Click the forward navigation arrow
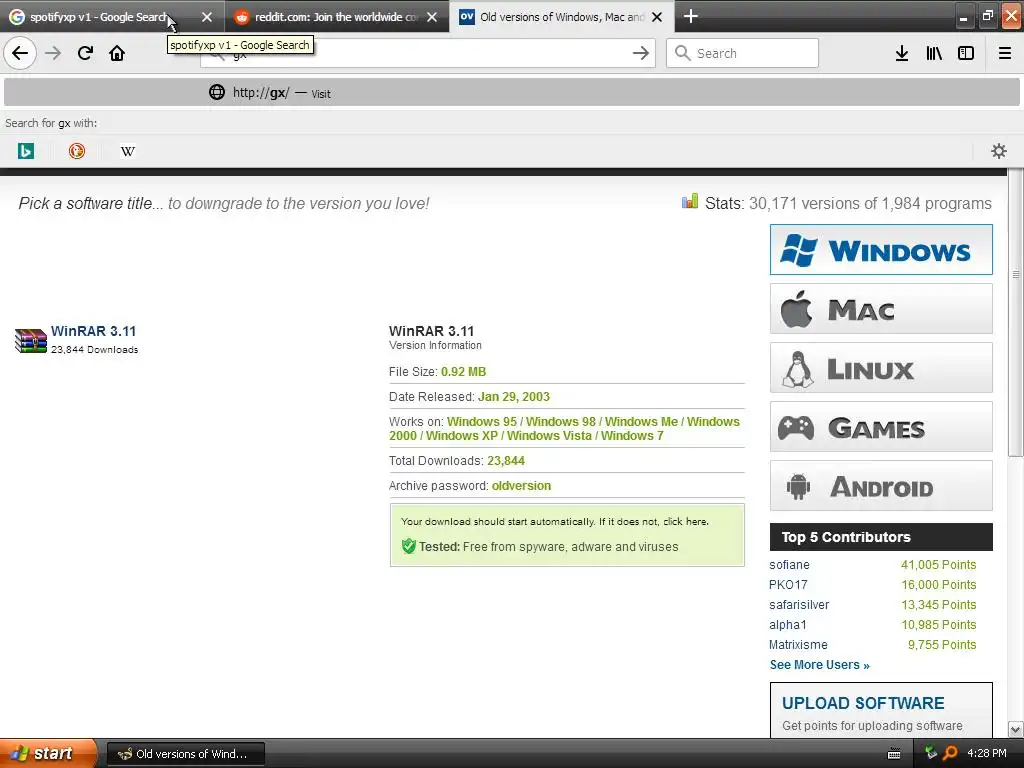1024x768 pixels. coord(53,53)
